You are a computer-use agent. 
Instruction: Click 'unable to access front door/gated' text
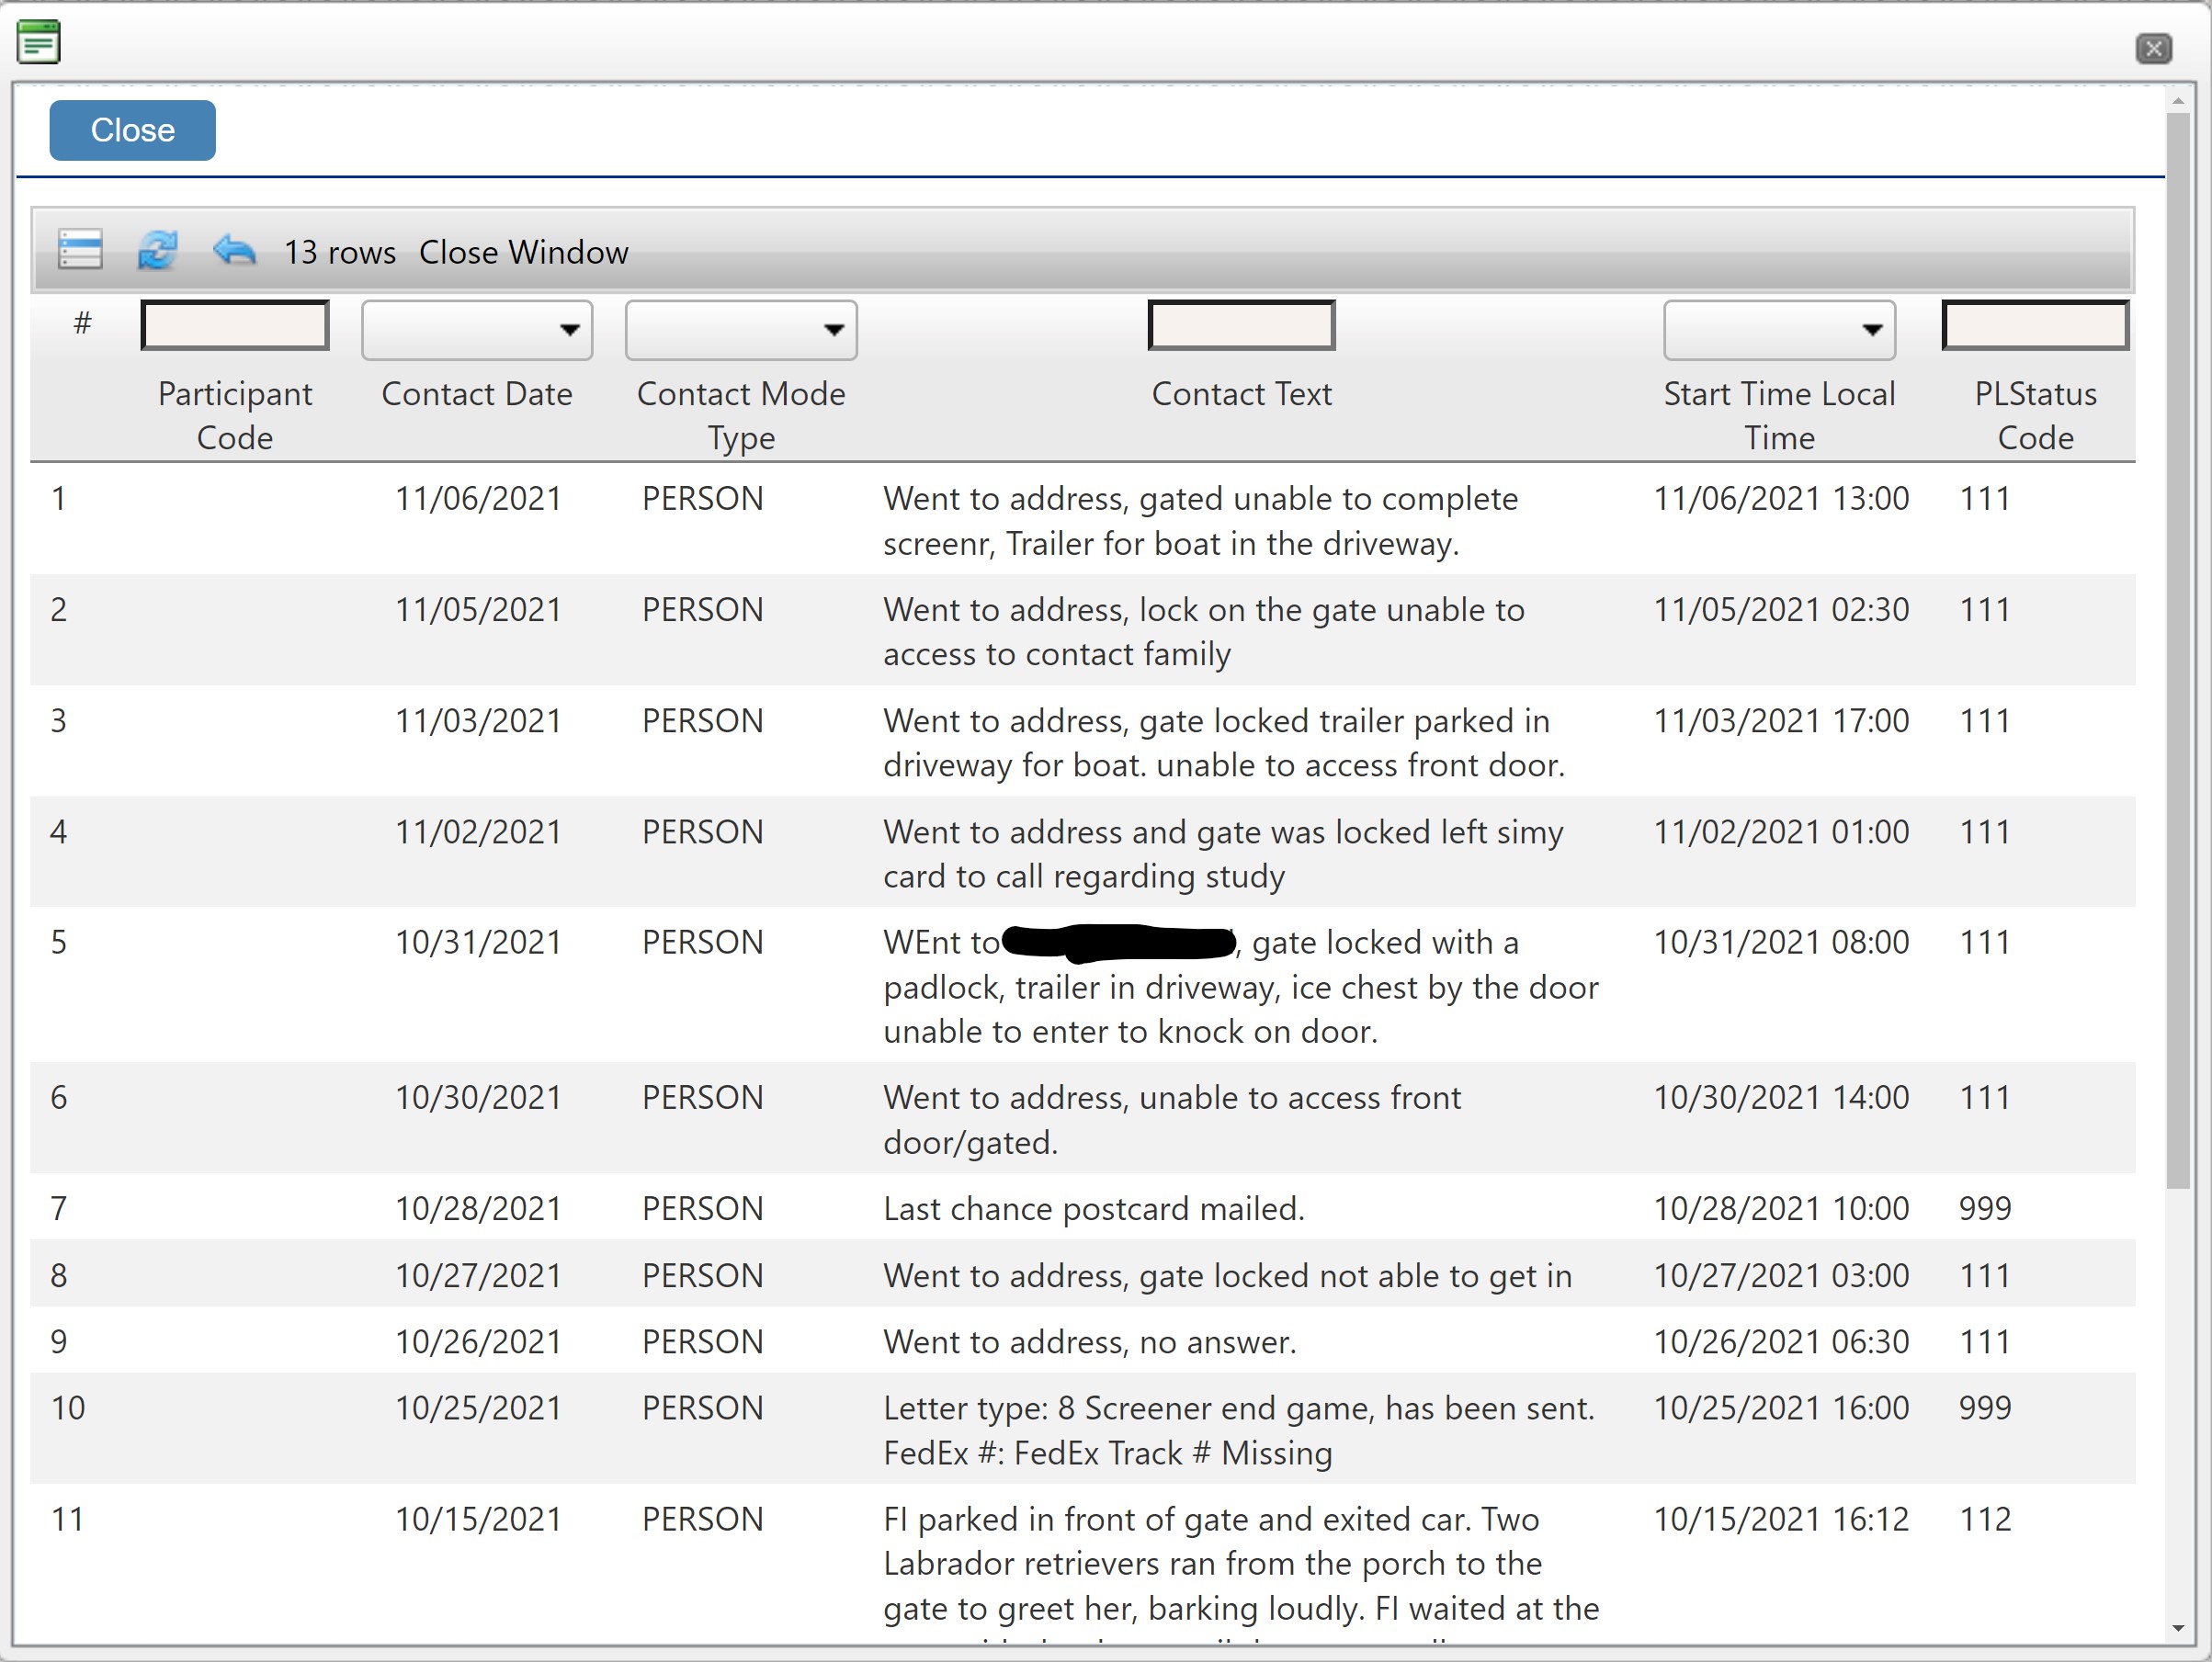tap(1172, 1120)
